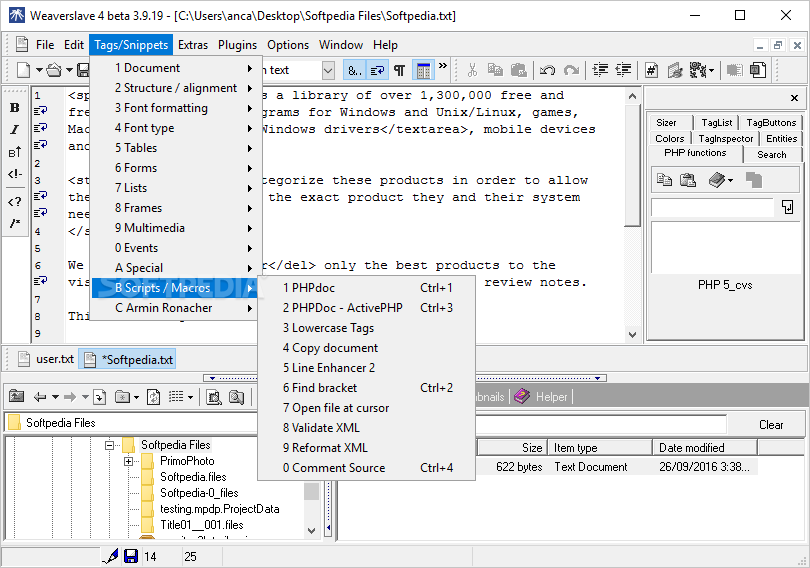Viewport: 810px width, 568px height.
Task: Click the HTML comment sidebar icon
Action: click(x=14, y=174)
